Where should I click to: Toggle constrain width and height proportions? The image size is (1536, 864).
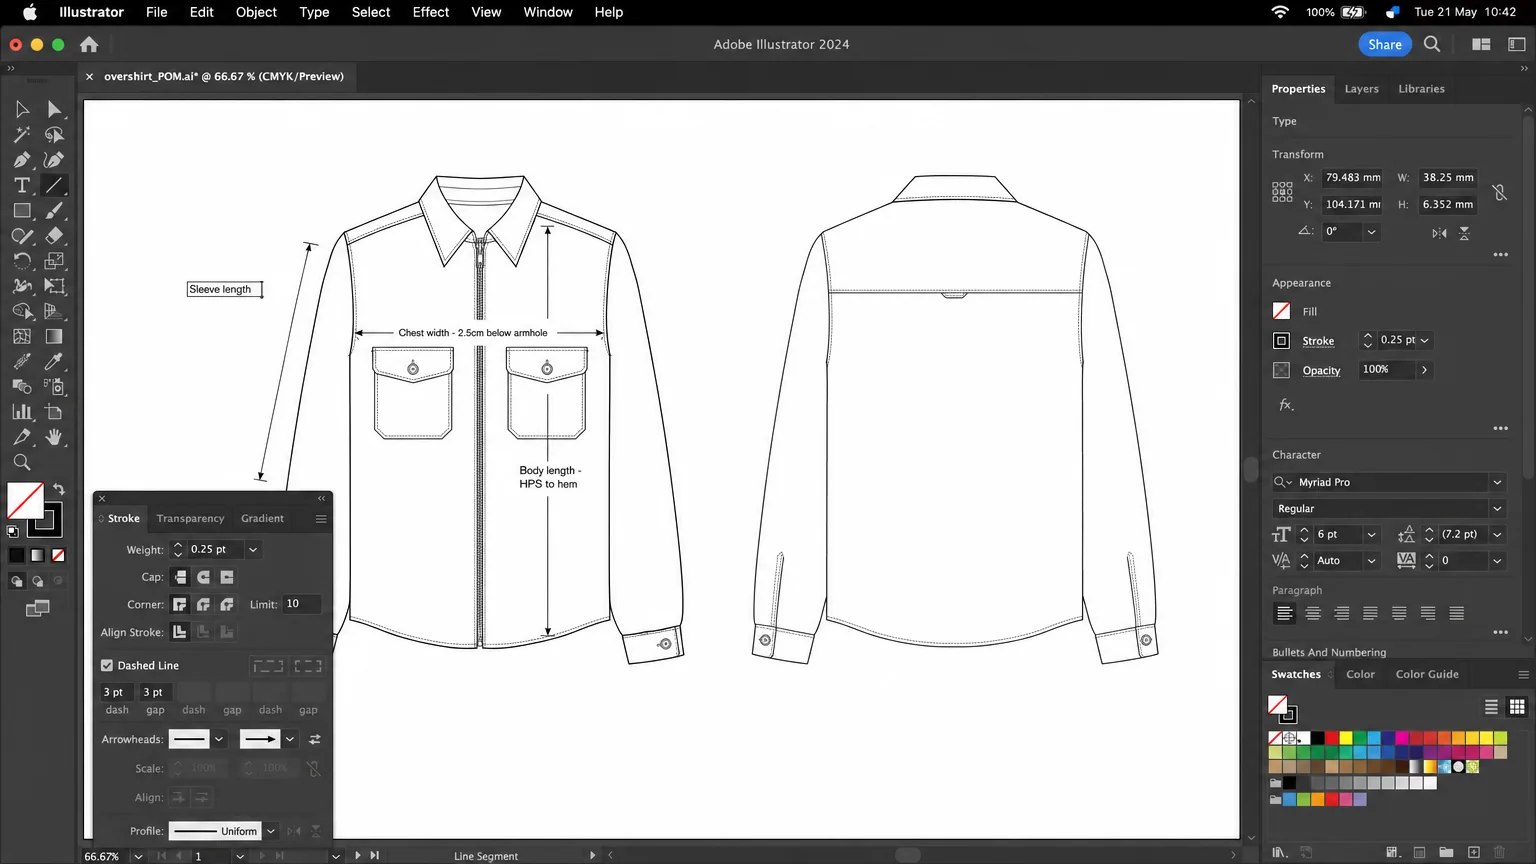point(1499,192)
